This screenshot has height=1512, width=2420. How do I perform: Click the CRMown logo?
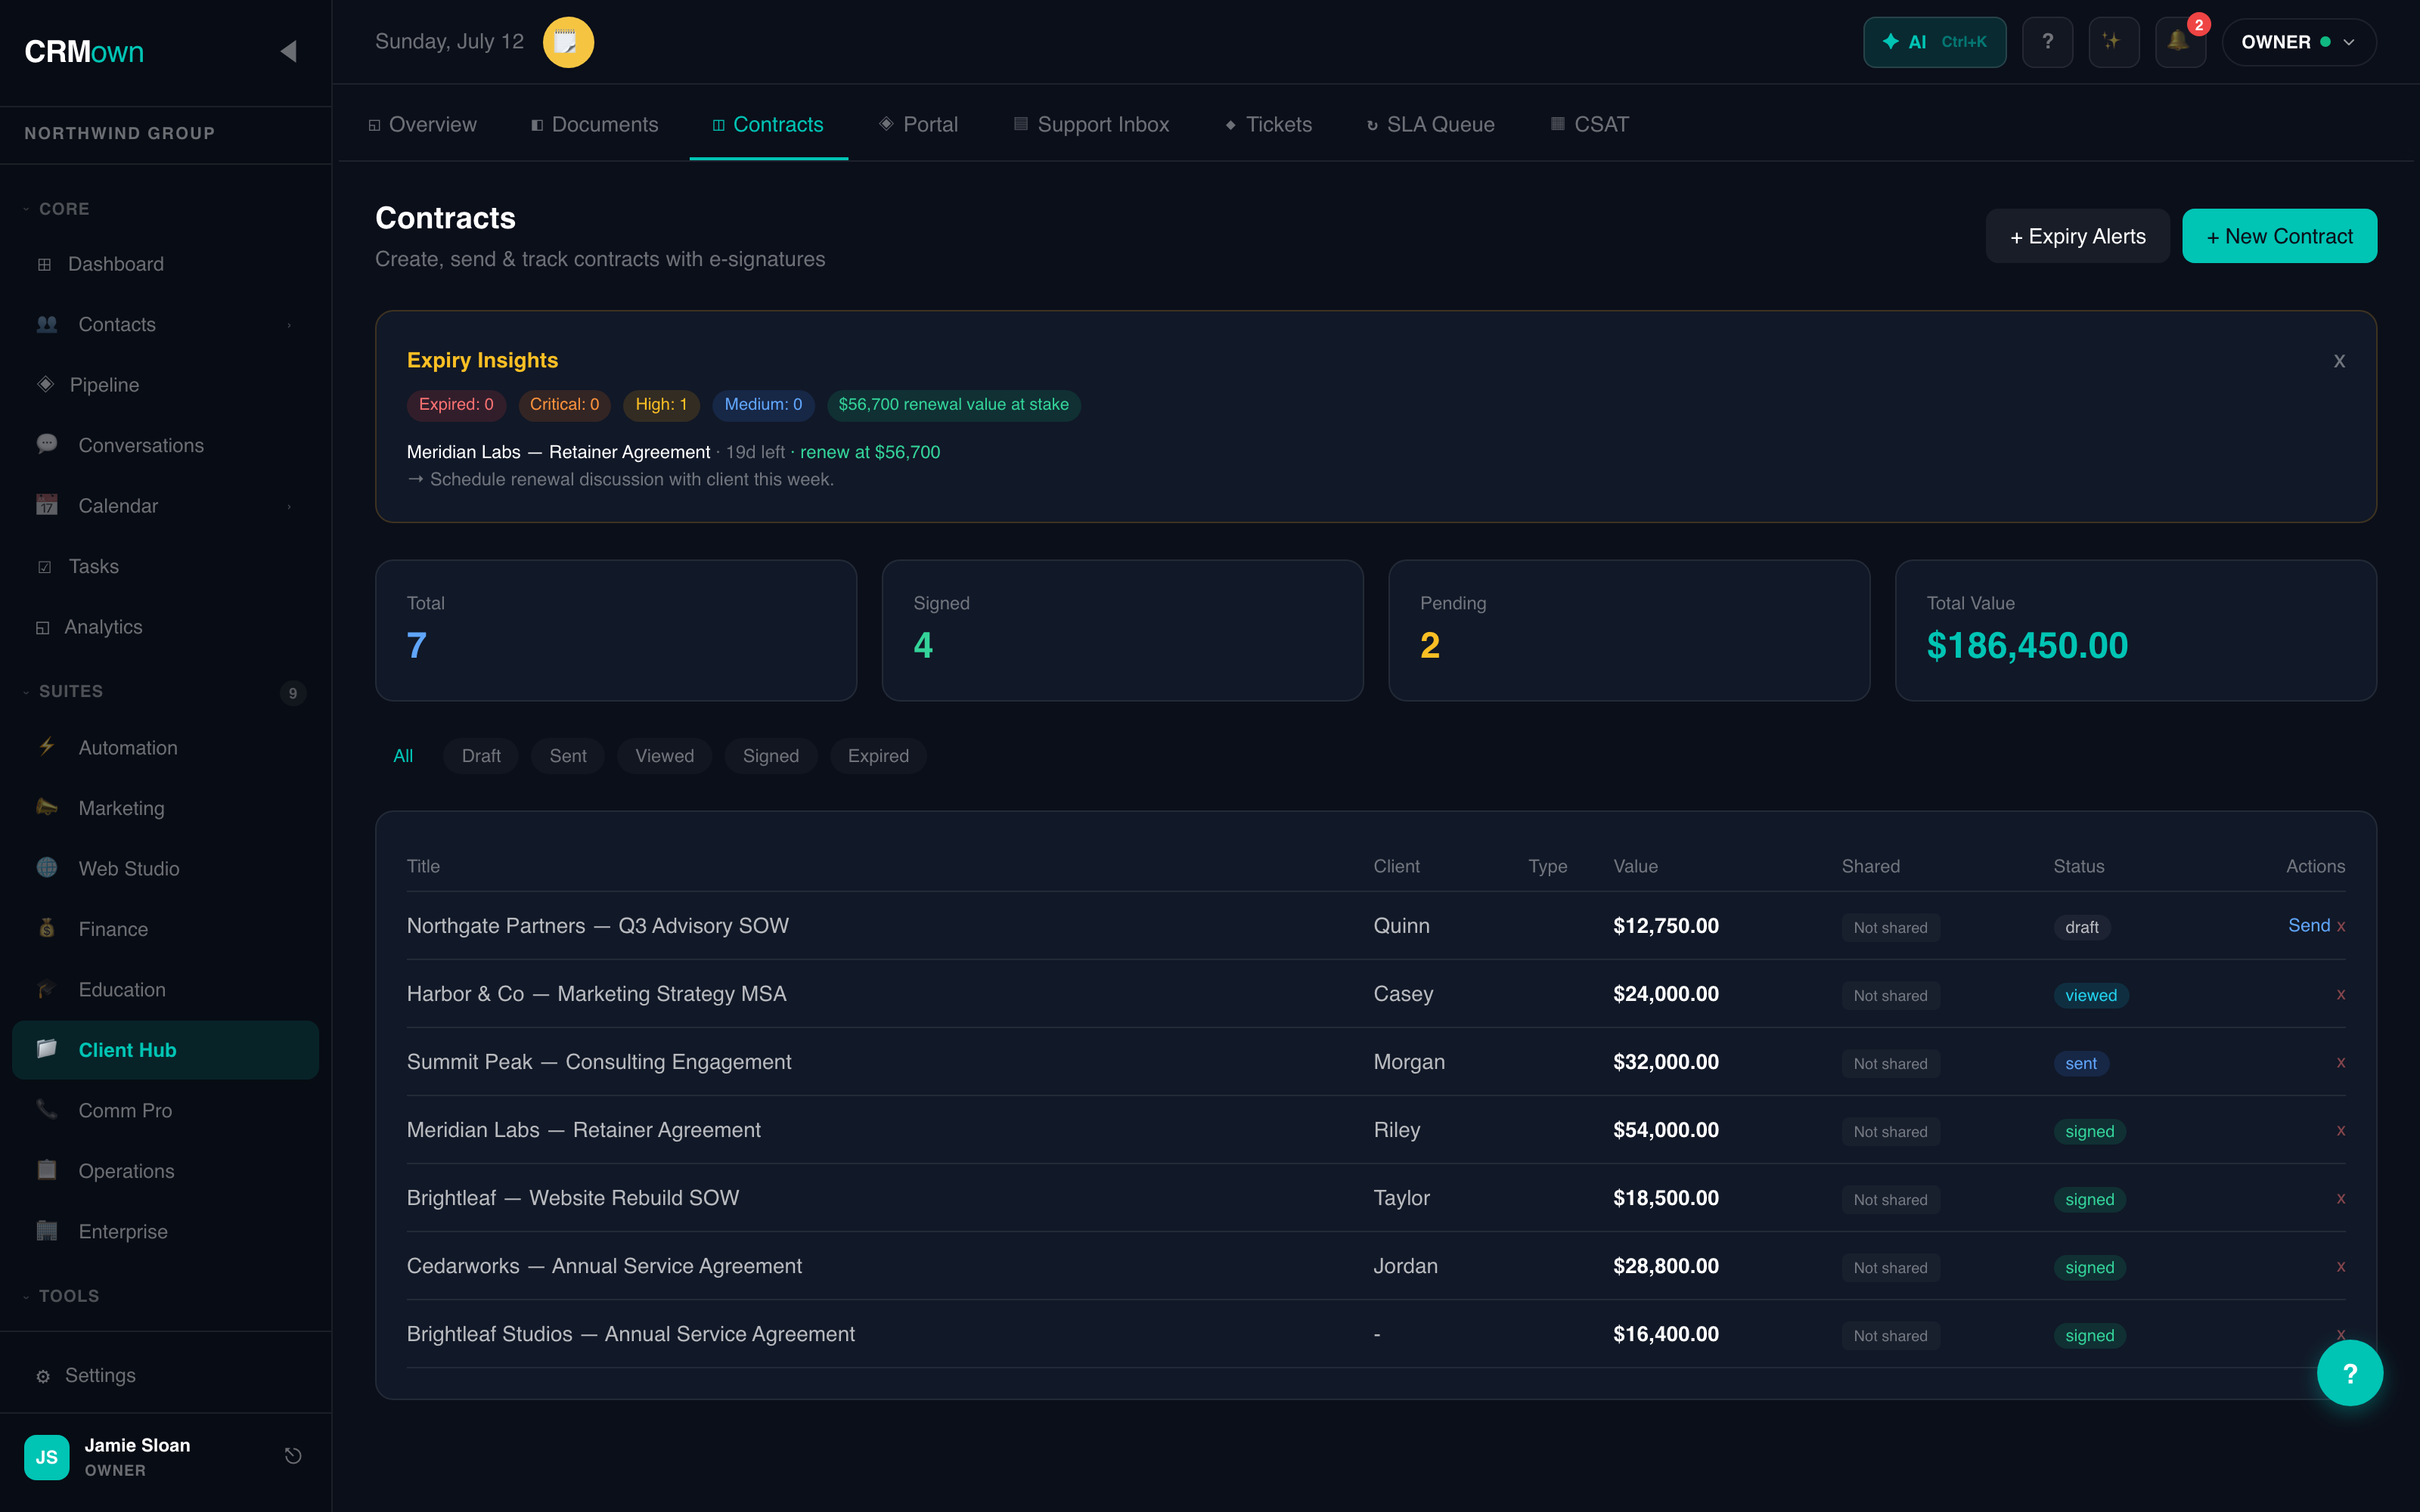(84, 51)
